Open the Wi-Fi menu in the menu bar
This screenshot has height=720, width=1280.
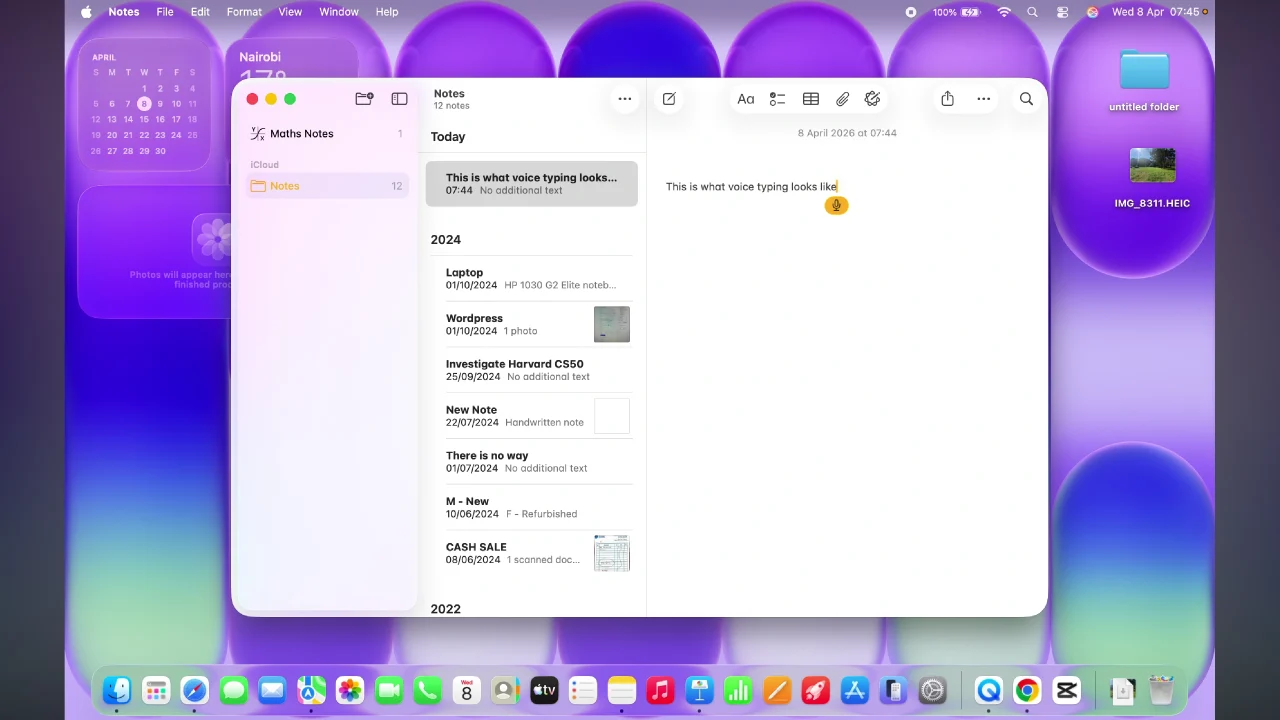click(1006, 12)
